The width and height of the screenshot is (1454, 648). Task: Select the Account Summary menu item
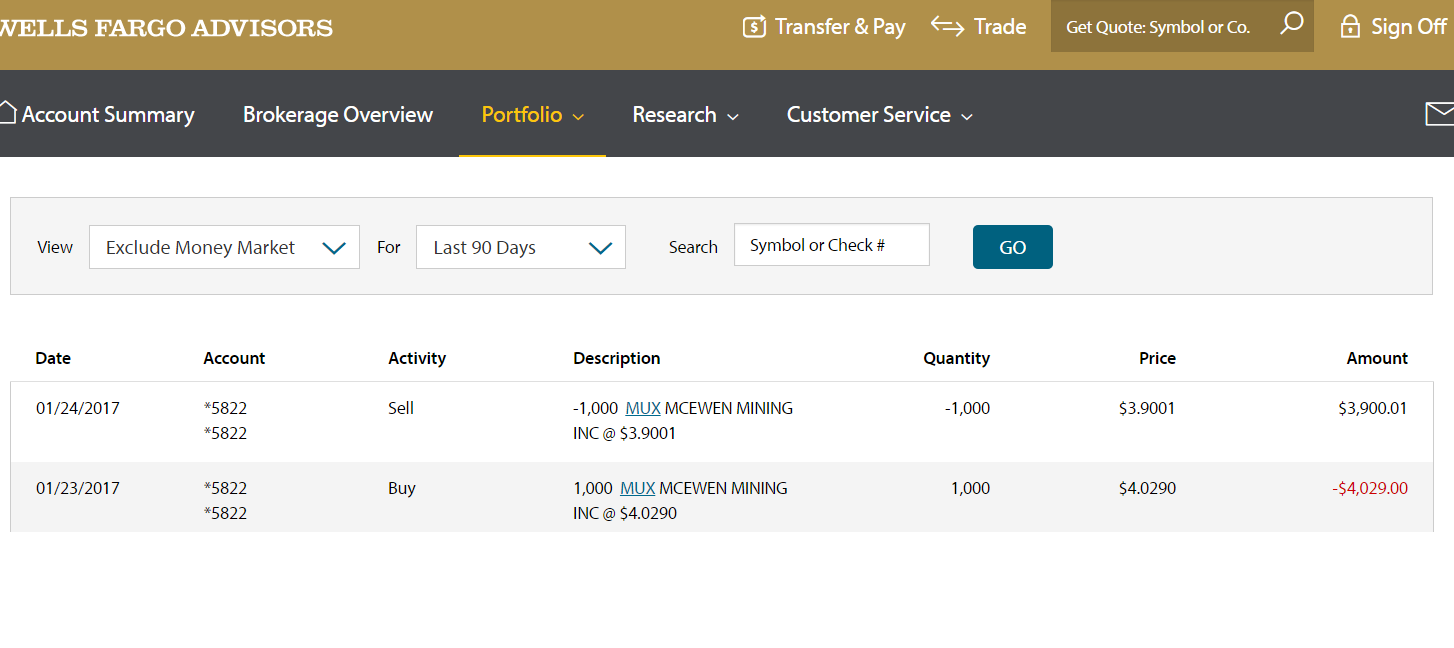point(108,115)
